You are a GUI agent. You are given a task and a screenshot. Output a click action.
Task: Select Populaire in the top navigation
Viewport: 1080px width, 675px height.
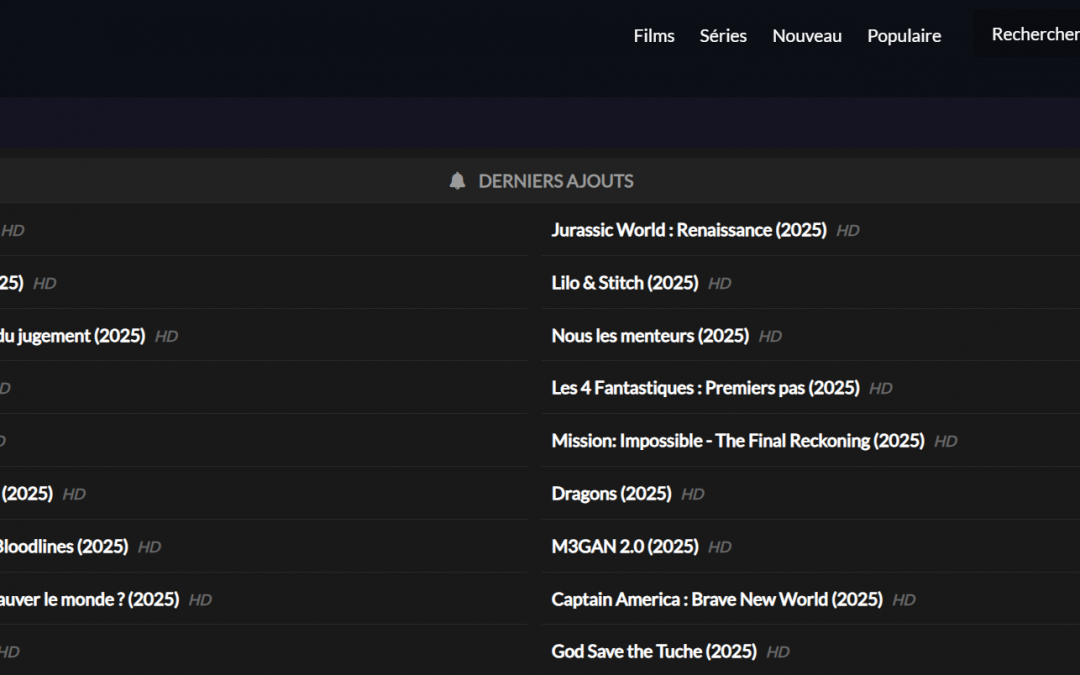(904, 36)
